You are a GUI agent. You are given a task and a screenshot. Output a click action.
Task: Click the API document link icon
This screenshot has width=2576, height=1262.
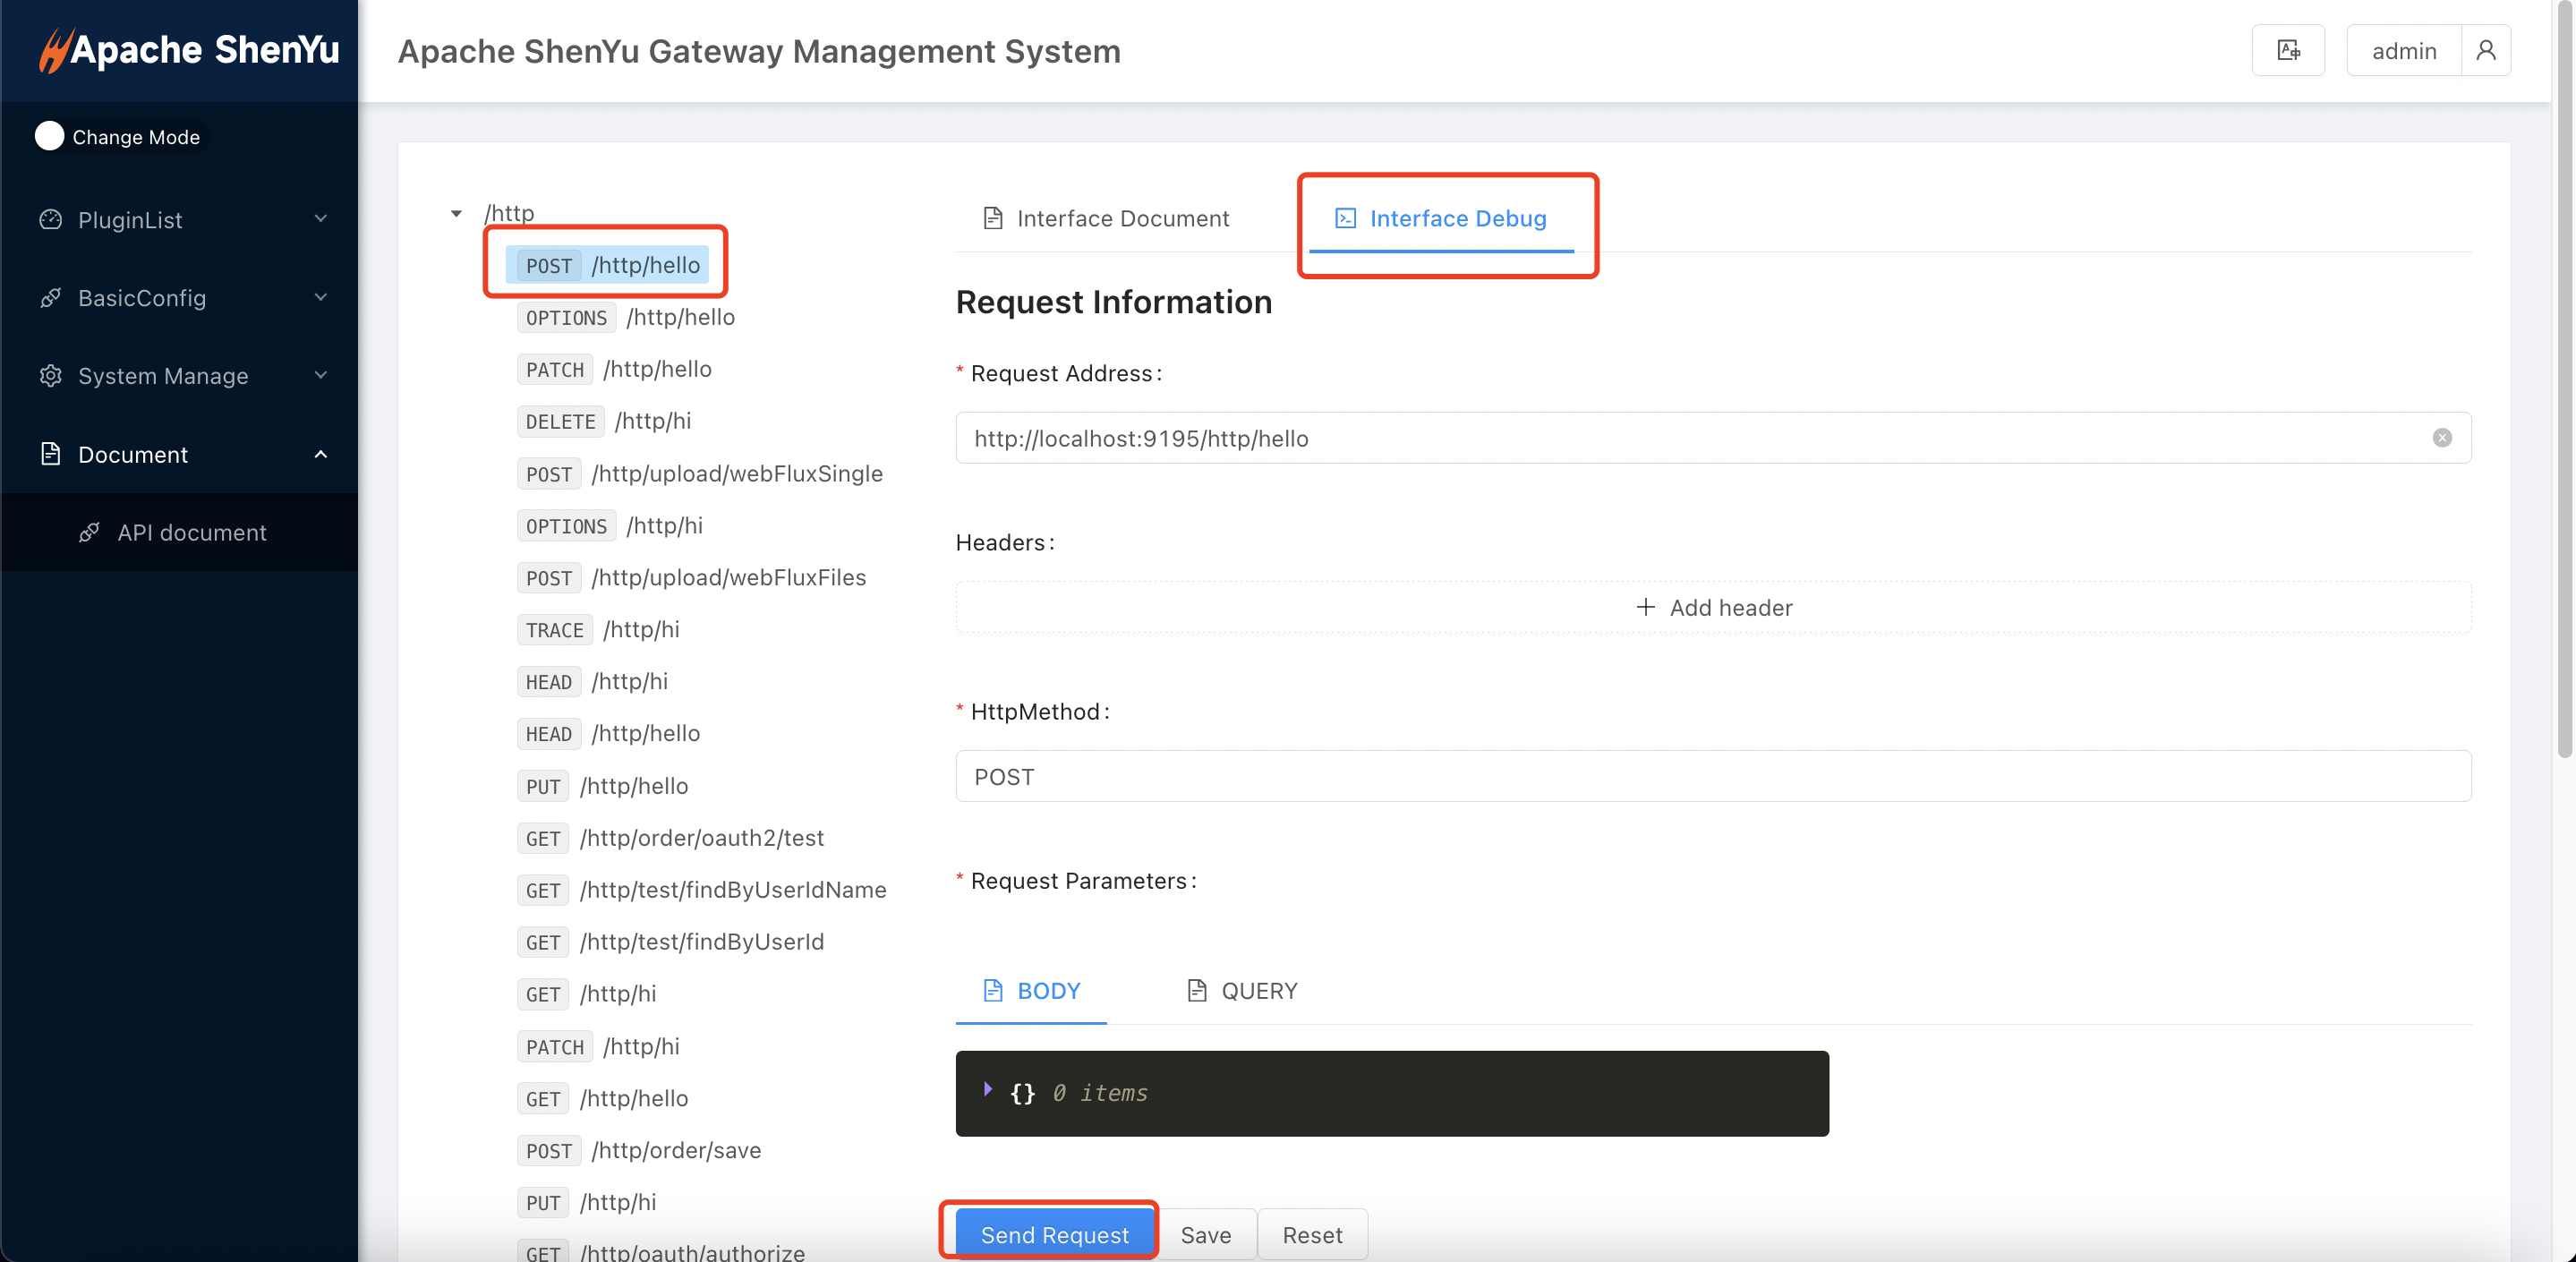pyautogui.click(x=89, y=533)
